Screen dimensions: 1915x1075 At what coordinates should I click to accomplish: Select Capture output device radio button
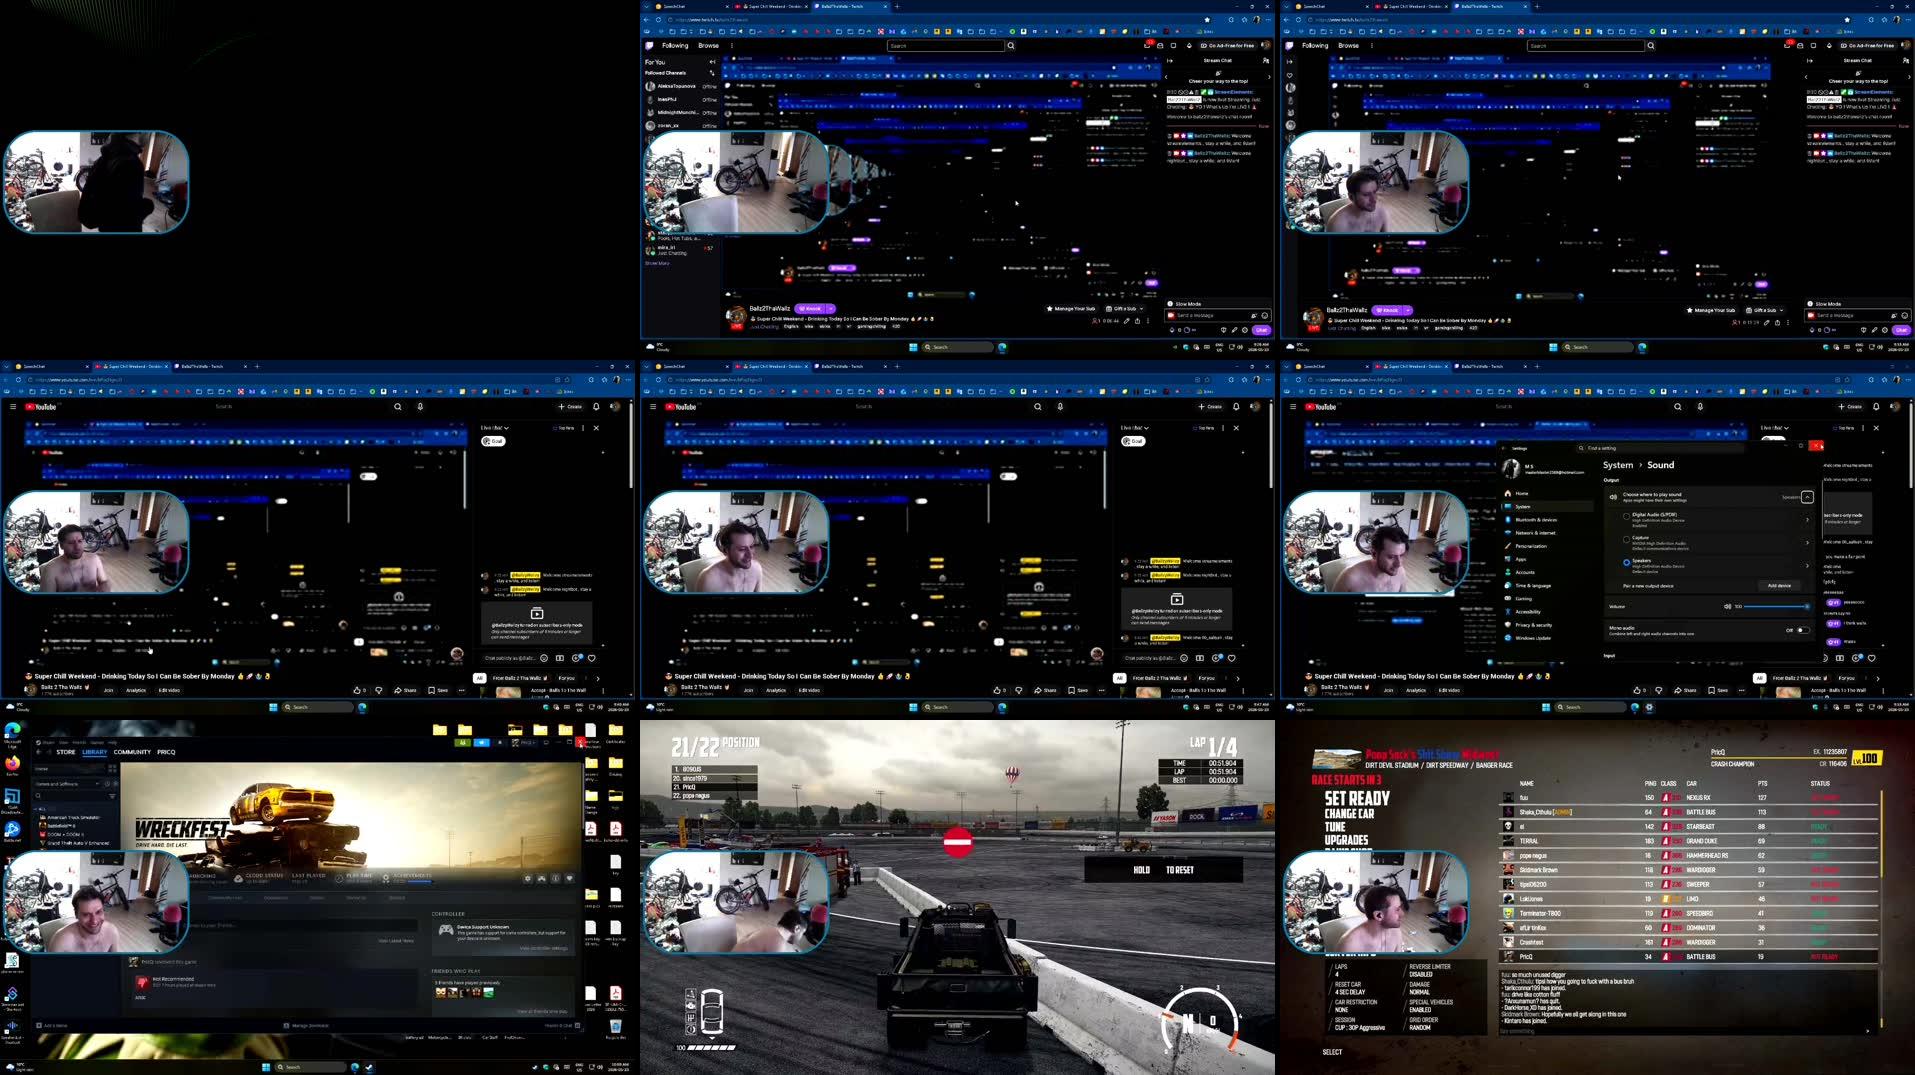tap(1626, 540)
